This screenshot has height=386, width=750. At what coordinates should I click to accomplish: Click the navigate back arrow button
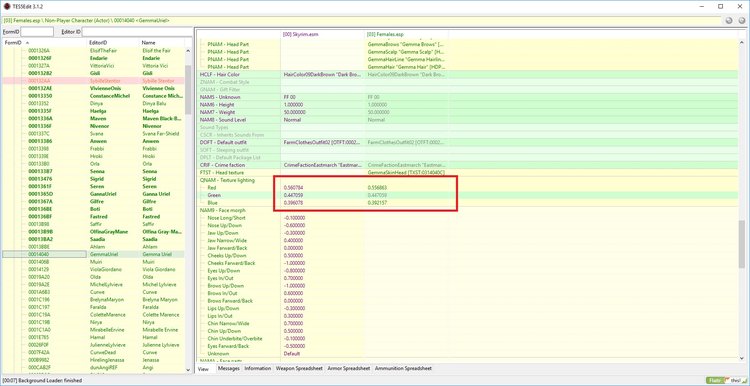coord(729,21)
